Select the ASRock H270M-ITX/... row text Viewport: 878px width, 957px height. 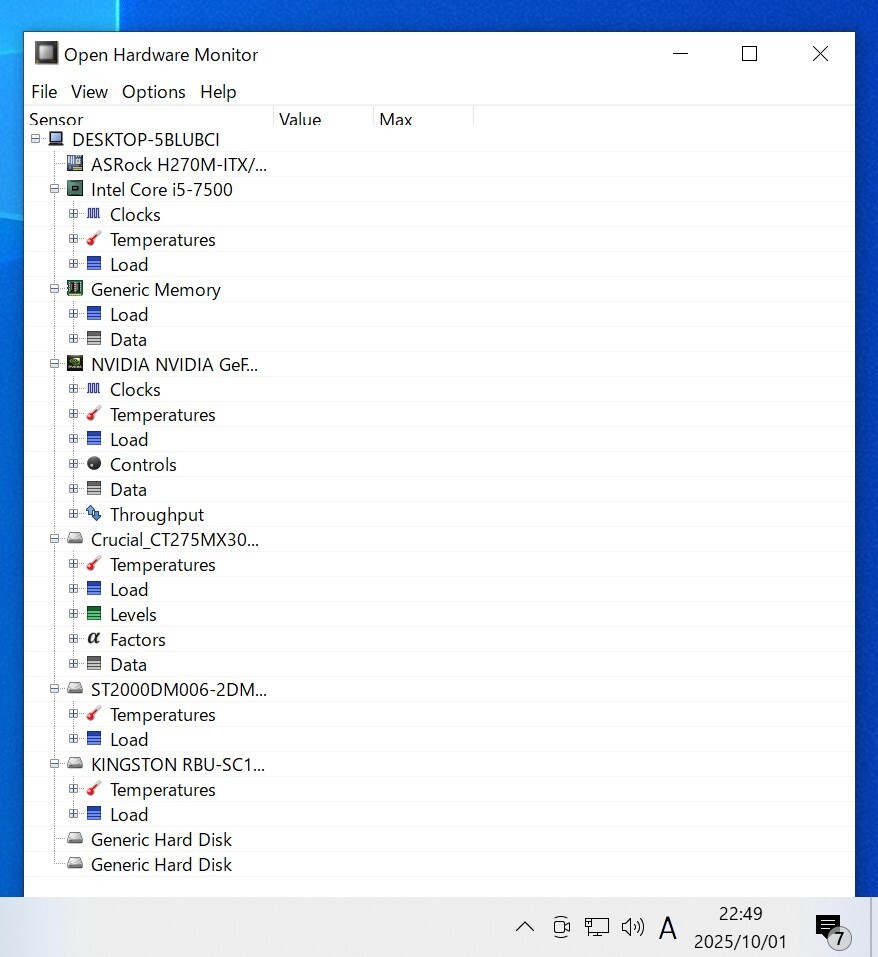point(179,165)
